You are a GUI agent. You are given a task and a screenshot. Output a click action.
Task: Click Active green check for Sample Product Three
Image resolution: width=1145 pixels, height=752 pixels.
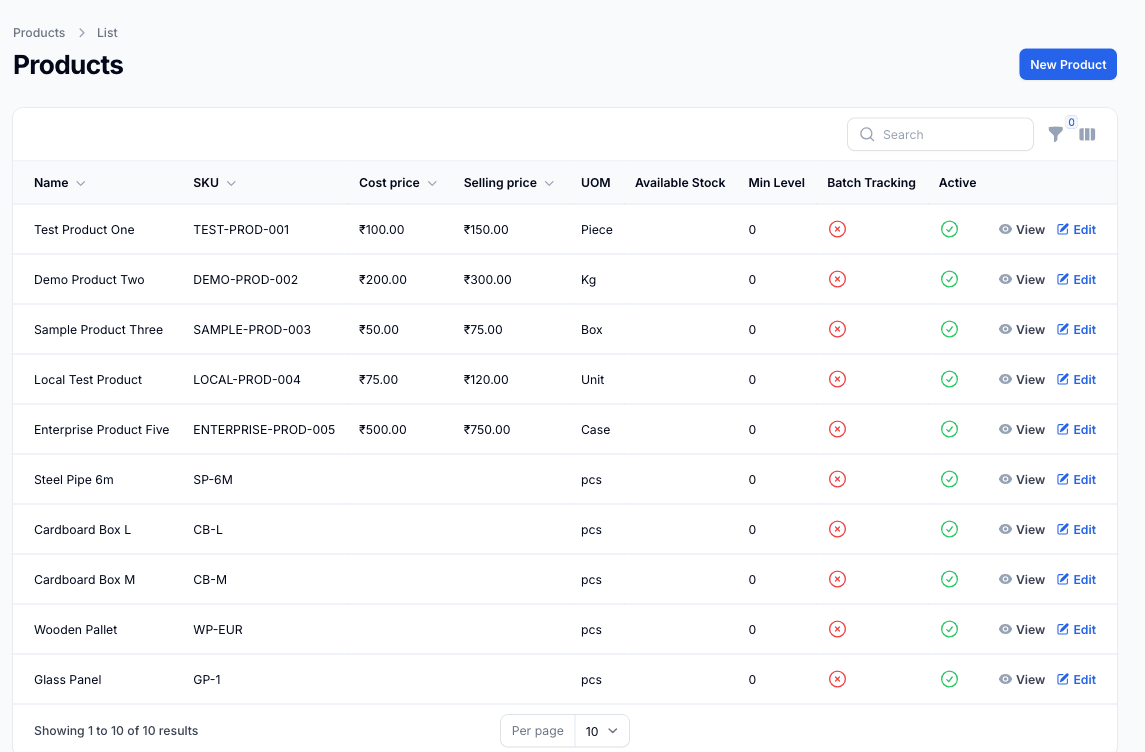949,329
